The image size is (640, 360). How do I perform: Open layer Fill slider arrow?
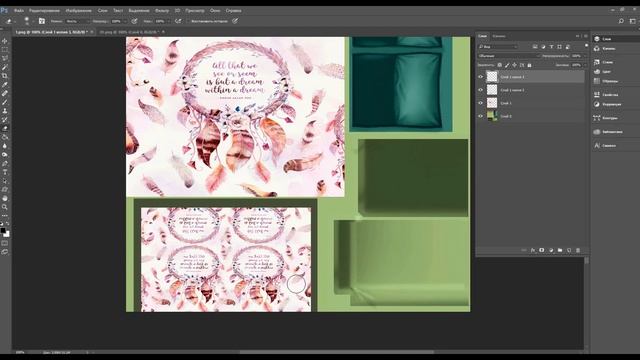[x=584, y=65]
